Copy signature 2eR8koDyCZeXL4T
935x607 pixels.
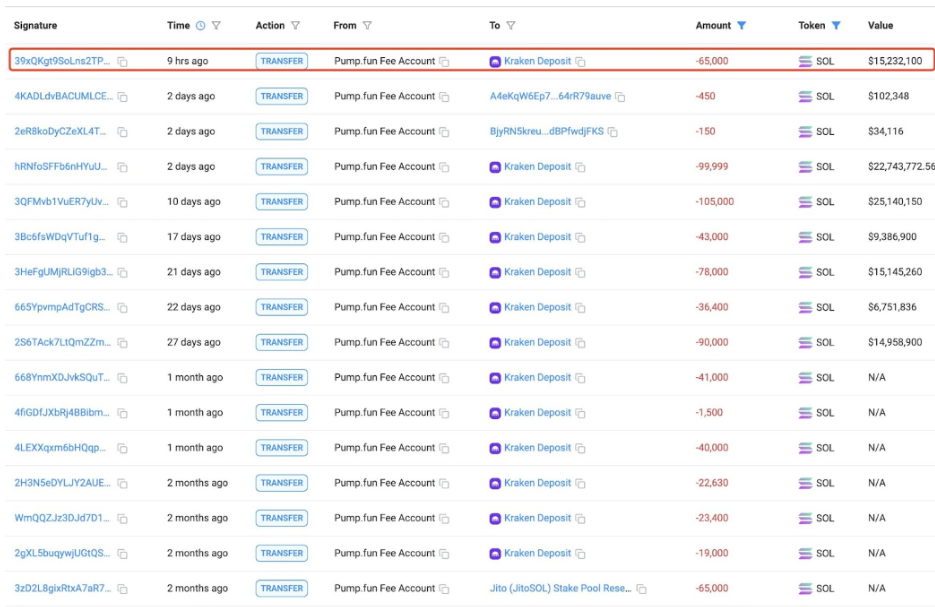122,132
